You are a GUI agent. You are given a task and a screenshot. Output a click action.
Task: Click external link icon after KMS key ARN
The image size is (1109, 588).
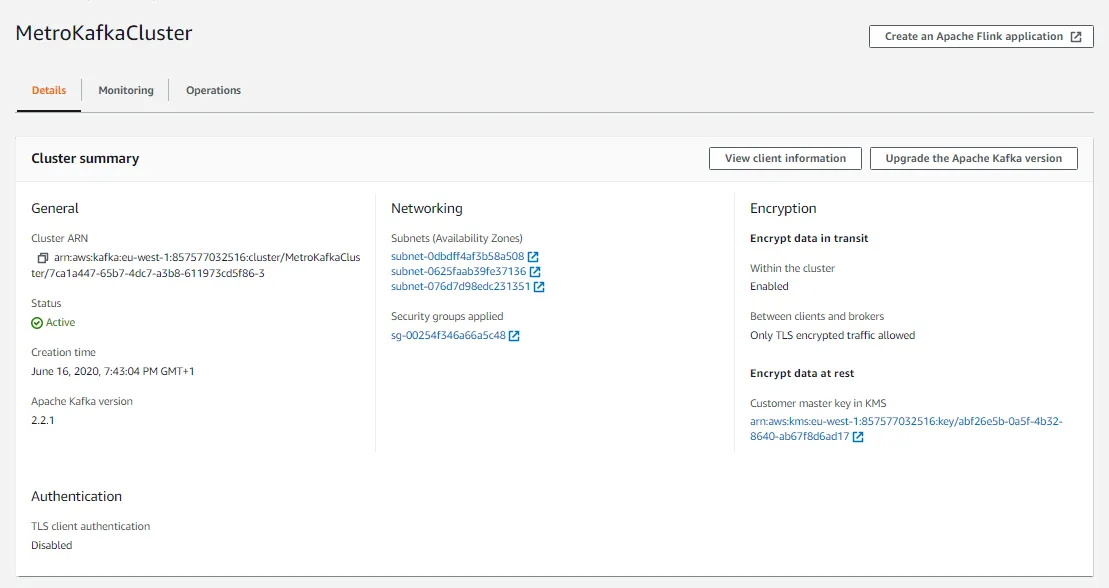coord(858,437)
